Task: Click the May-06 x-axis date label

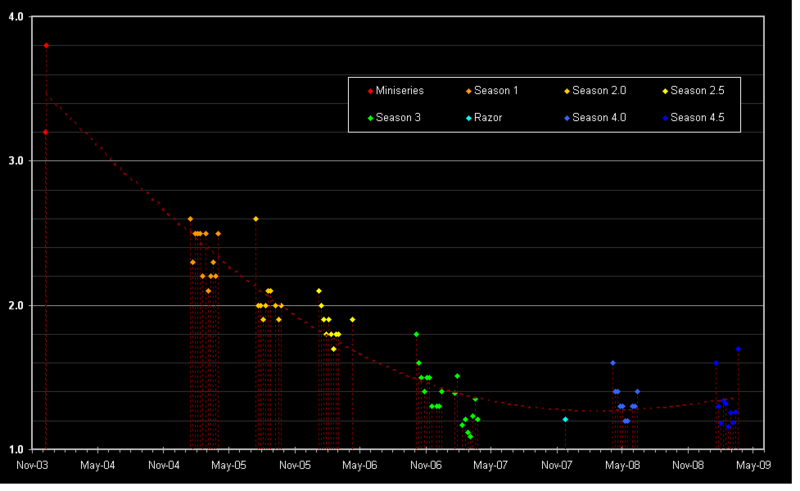Action: [360, 465]
